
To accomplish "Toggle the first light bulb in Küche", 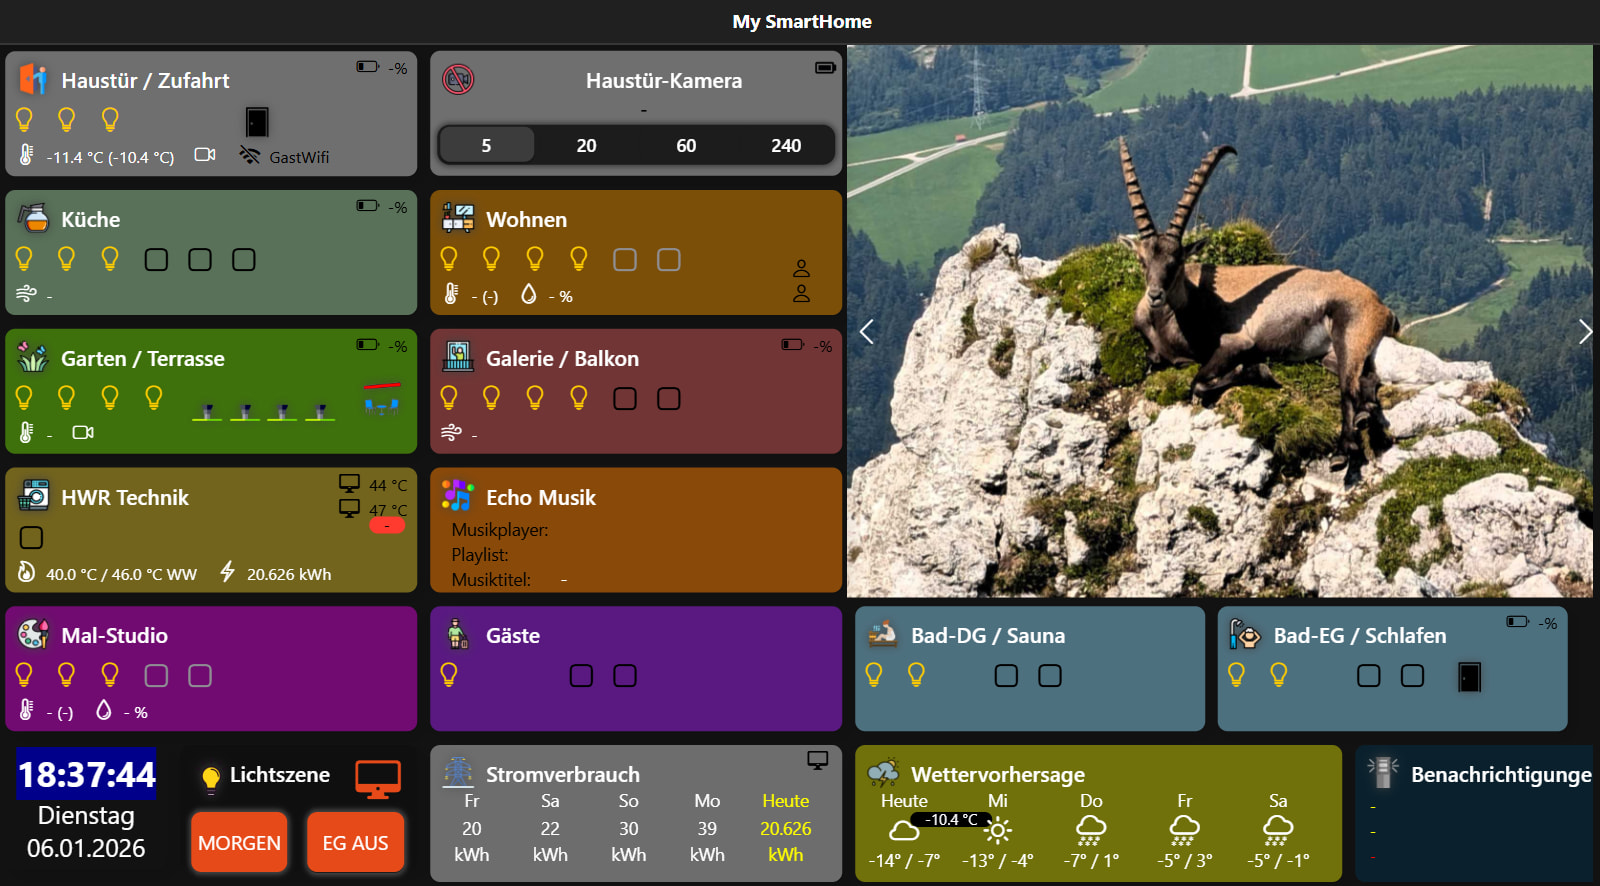I will point(25,260).
